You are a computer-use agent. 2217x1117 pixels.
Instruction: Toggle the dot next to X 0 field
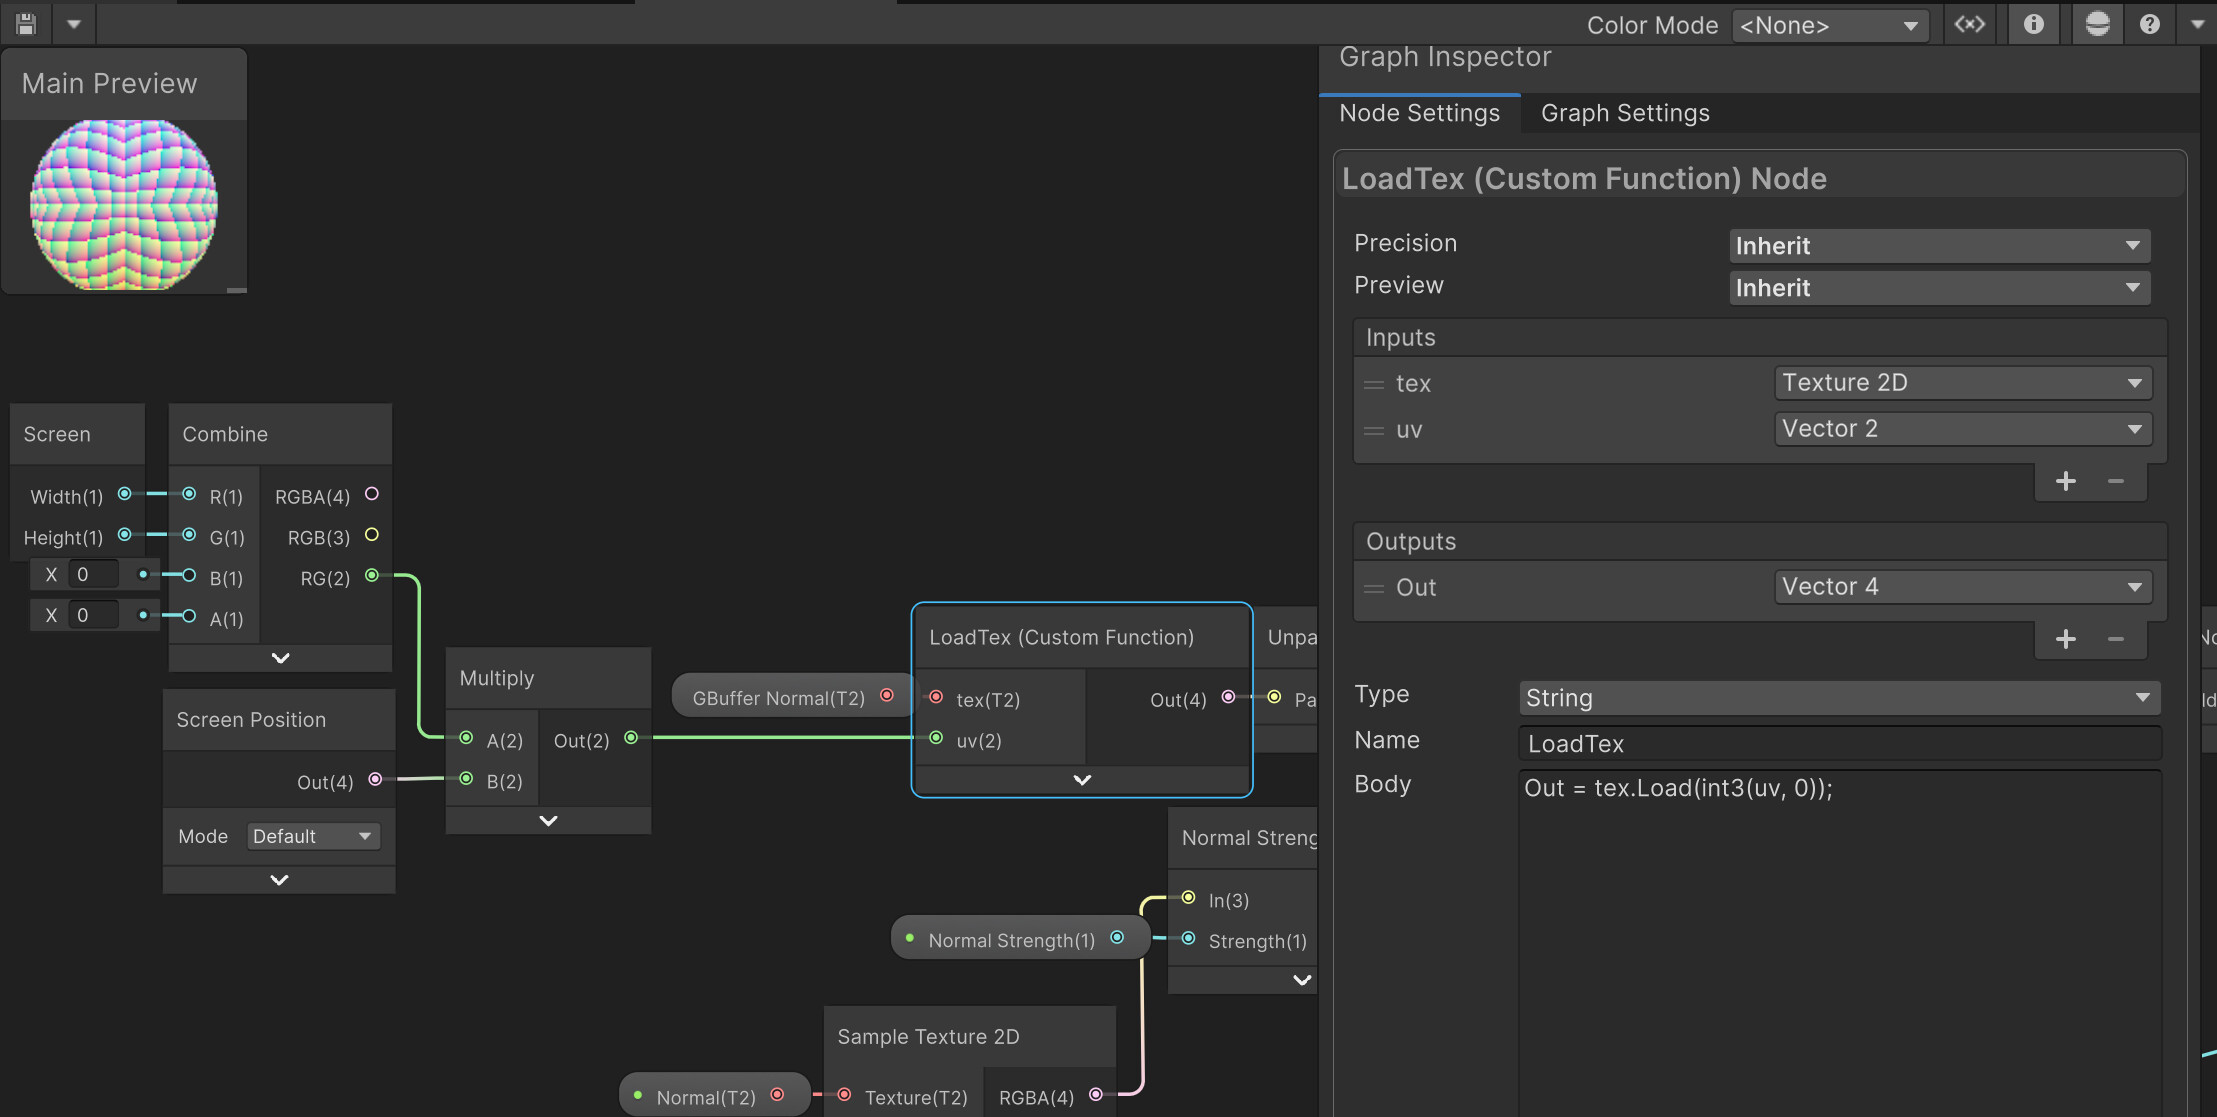pos(143,573)
